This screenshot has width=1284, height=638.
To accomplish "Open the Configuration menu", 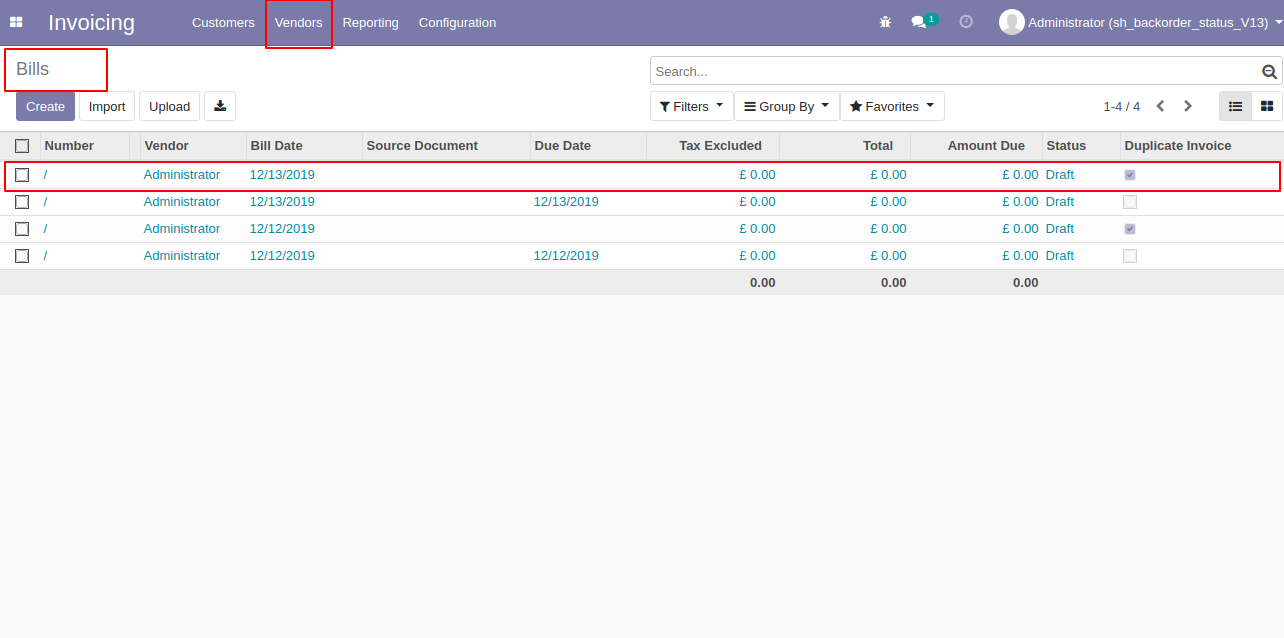I will (457, 22).
